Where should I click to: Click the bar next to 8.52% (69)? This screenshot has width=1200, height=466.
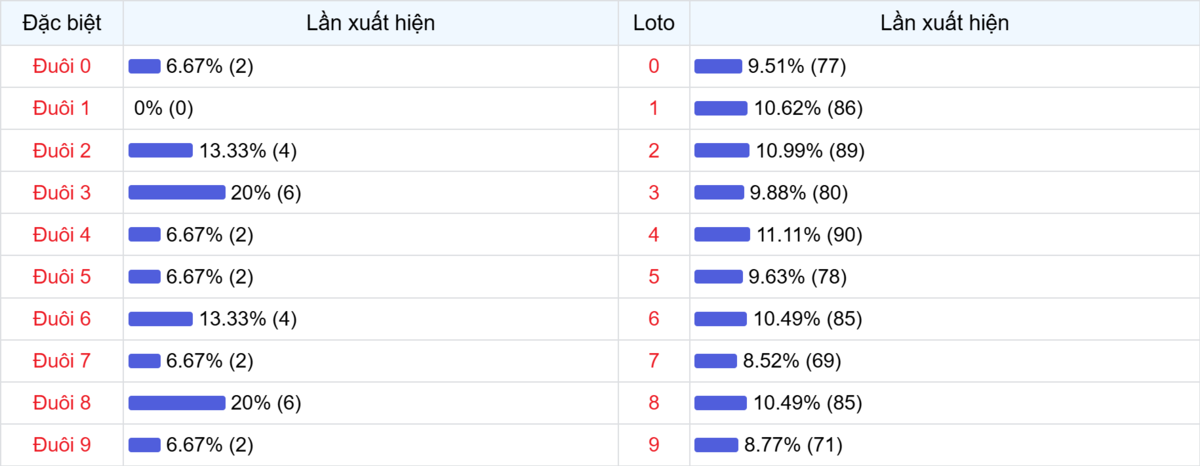715,360
